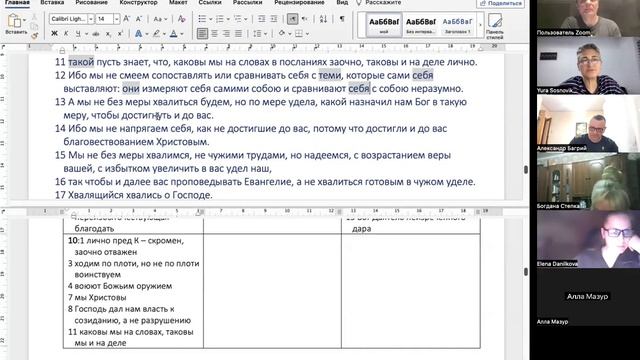Toggle Justify paragraph alignment
640x360 pixels.
tap(238, 34)
